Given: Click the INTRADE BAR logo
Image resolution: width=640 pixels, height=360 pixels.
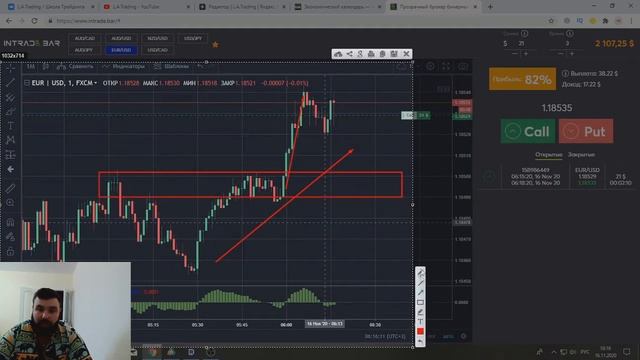Looking at the screenshot, I should (32, 43).
